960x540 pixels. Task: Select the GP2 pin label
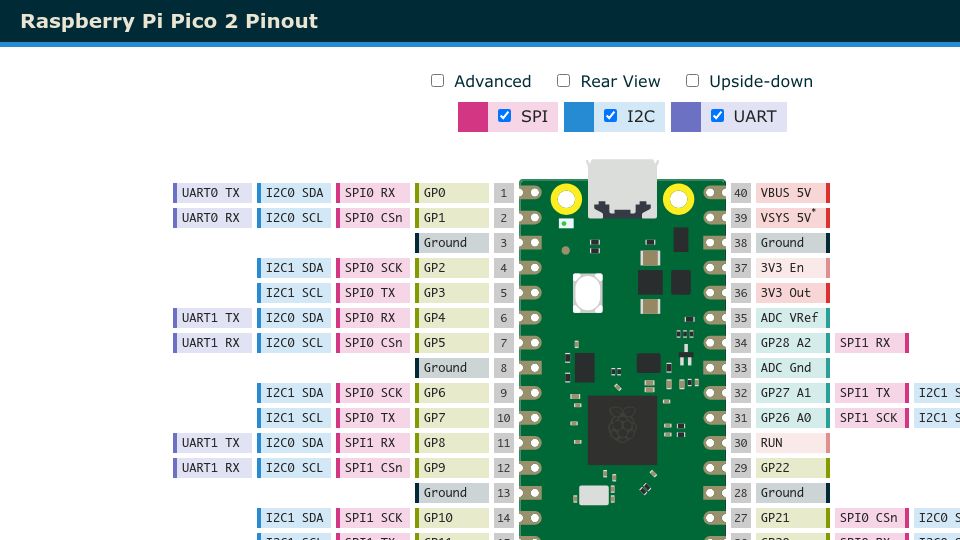click(x=452, y=268)
